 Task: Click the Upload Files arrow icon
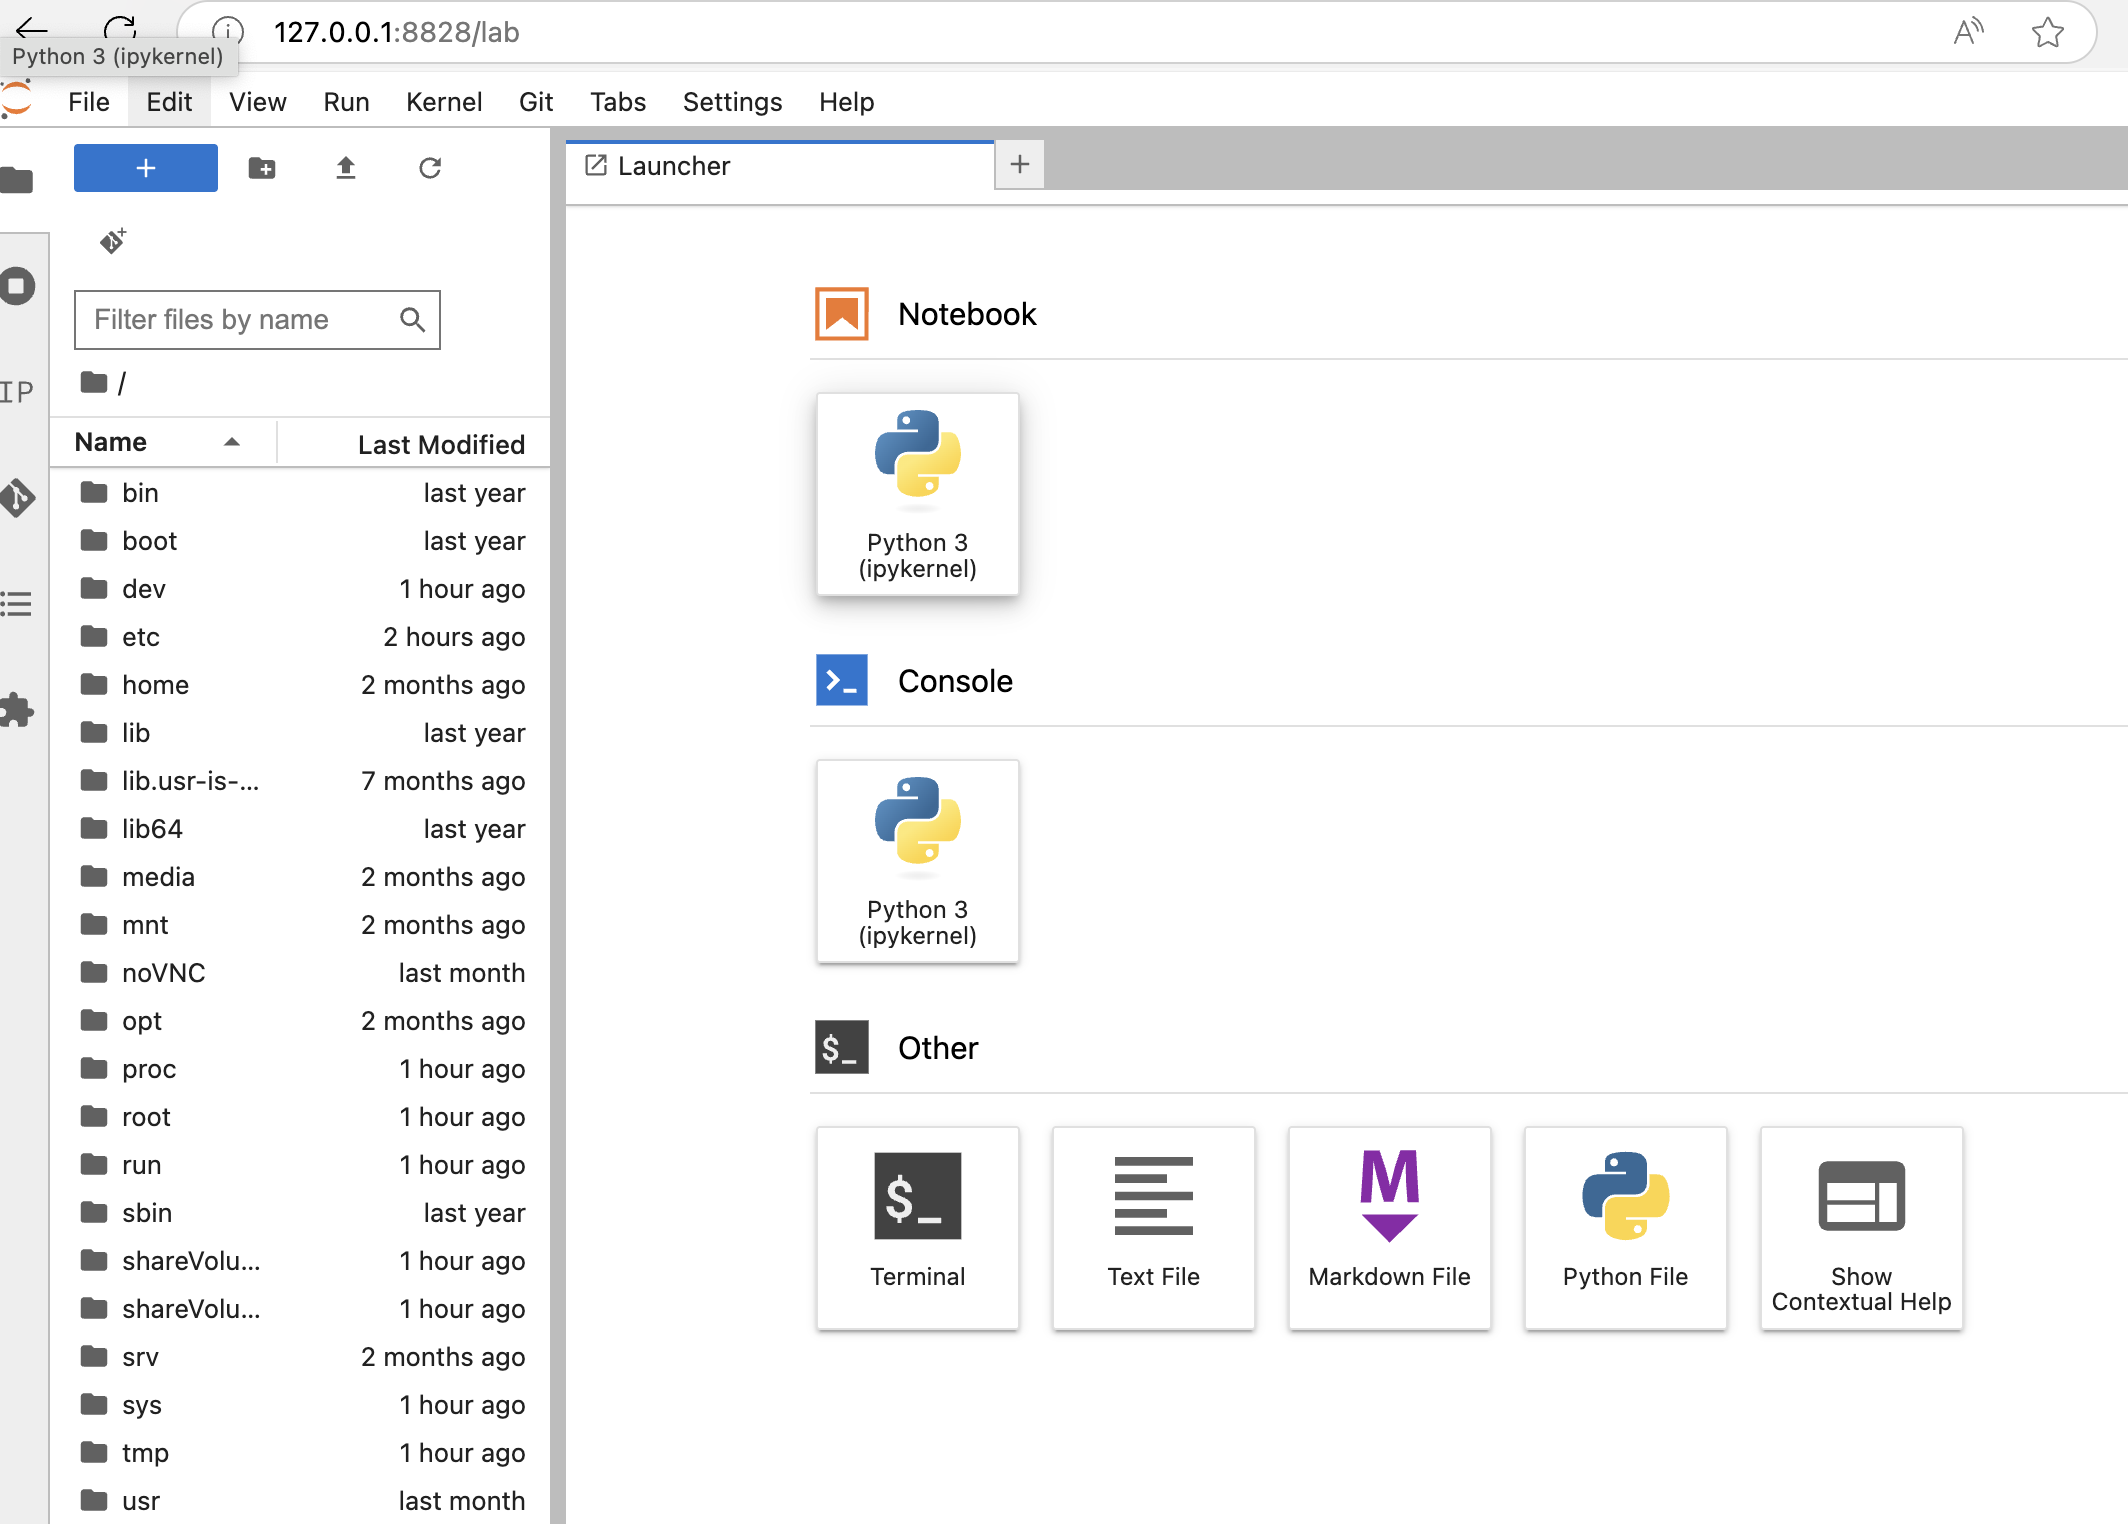point(346,168)
